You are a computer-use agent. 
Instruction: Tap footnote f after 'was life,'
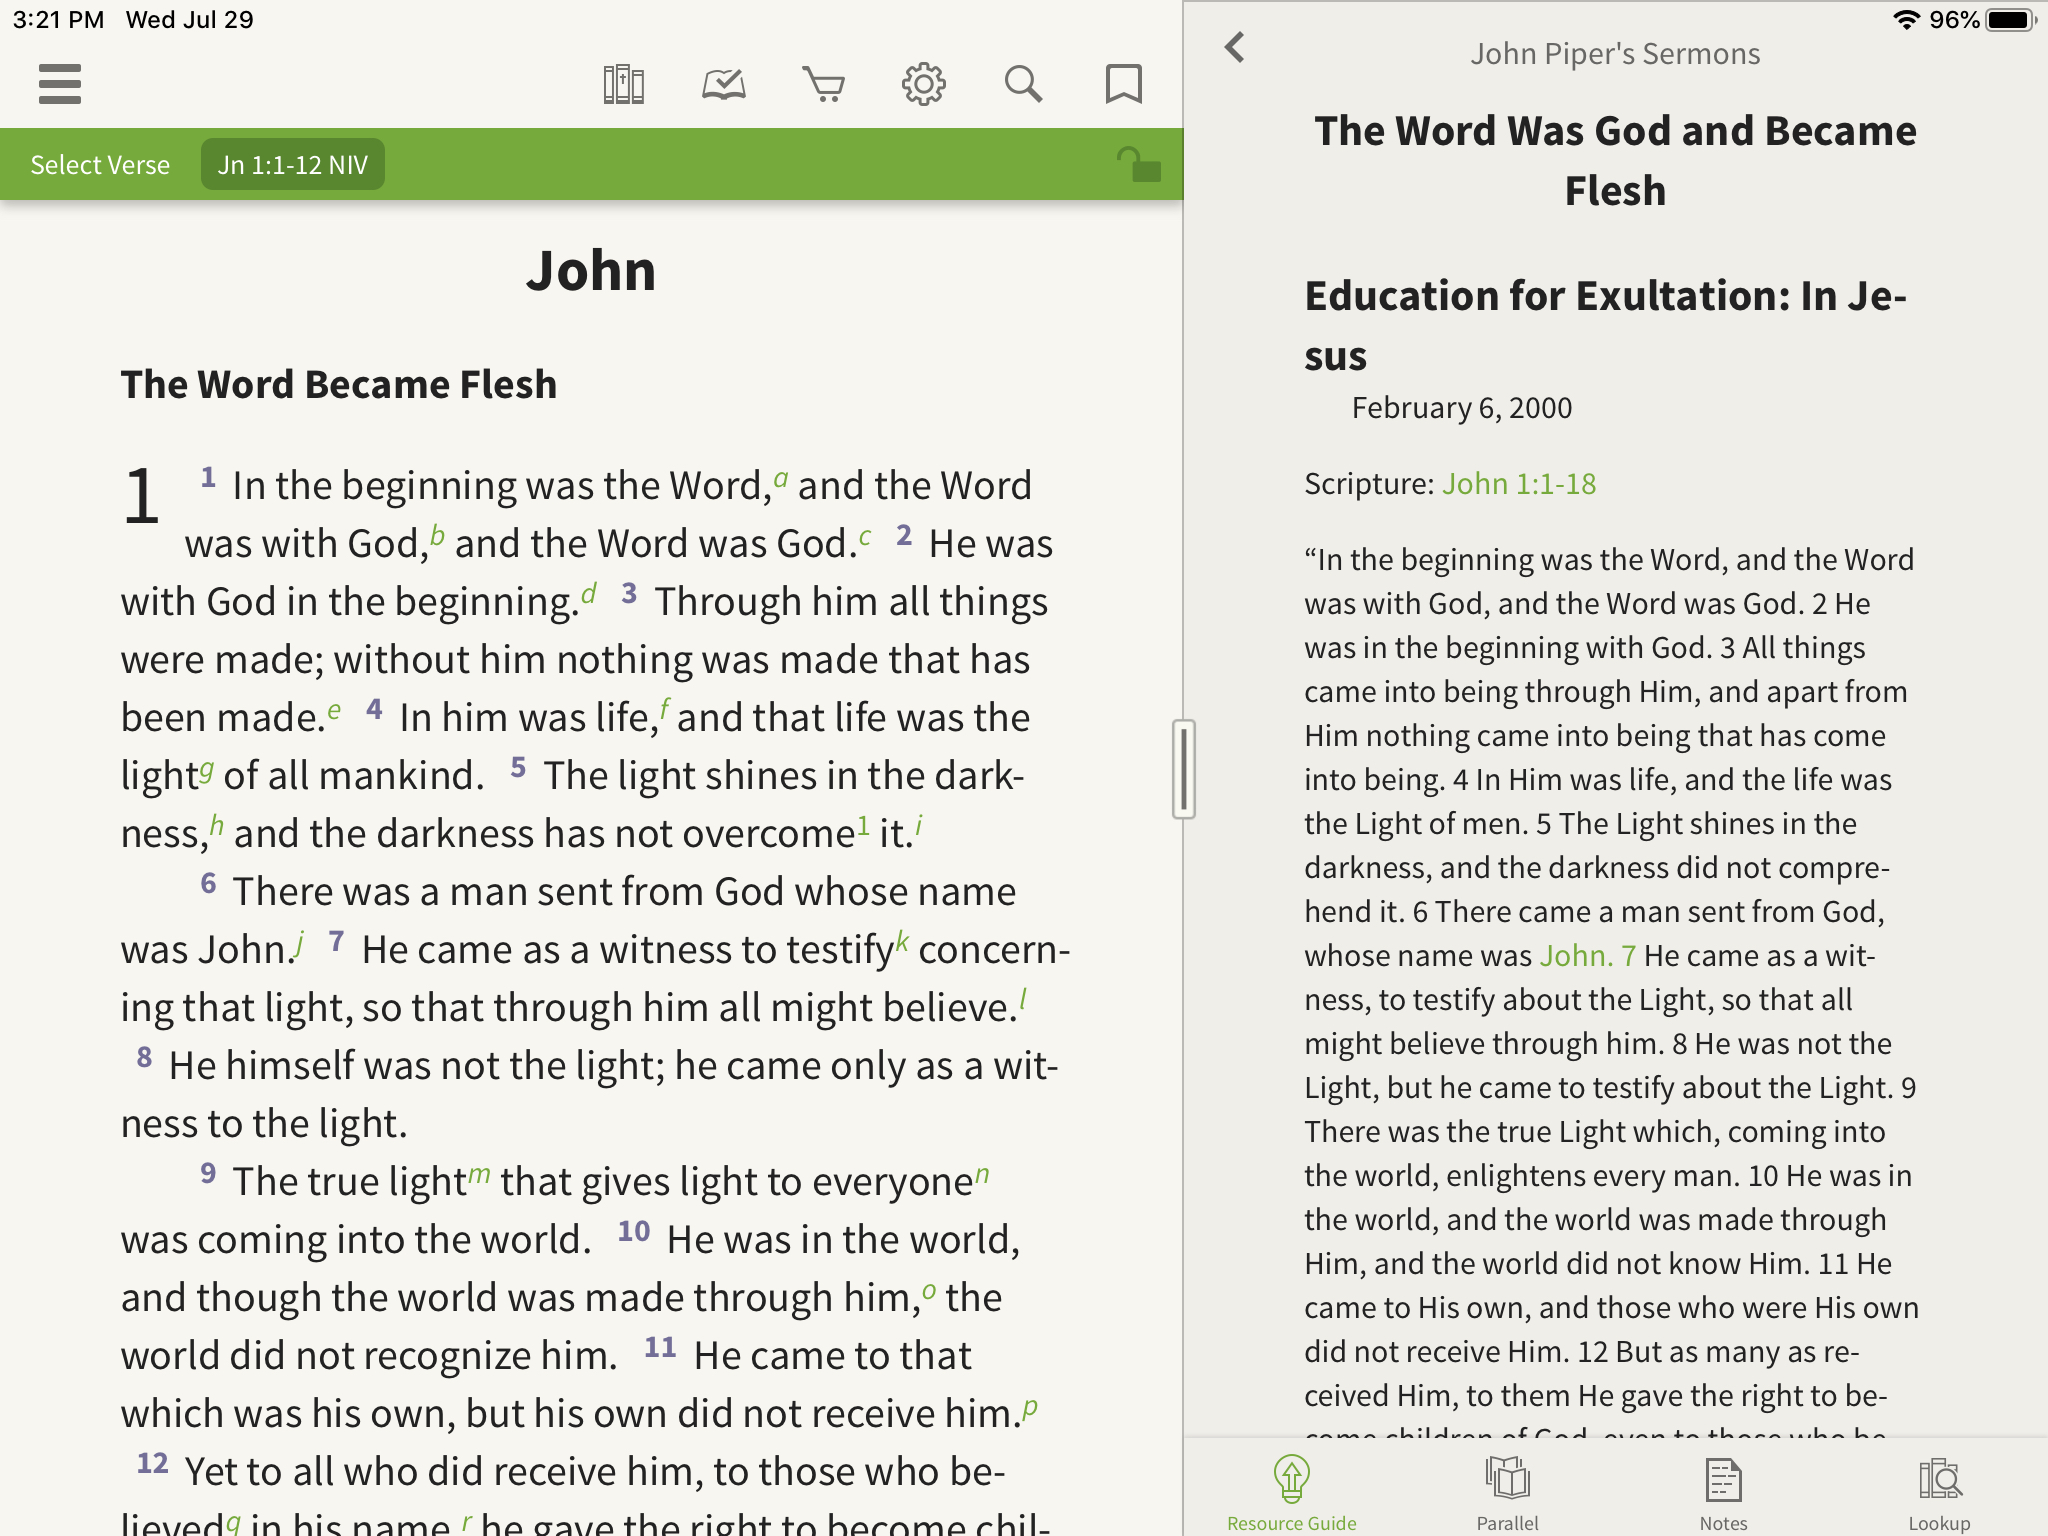tap(665, 709)
